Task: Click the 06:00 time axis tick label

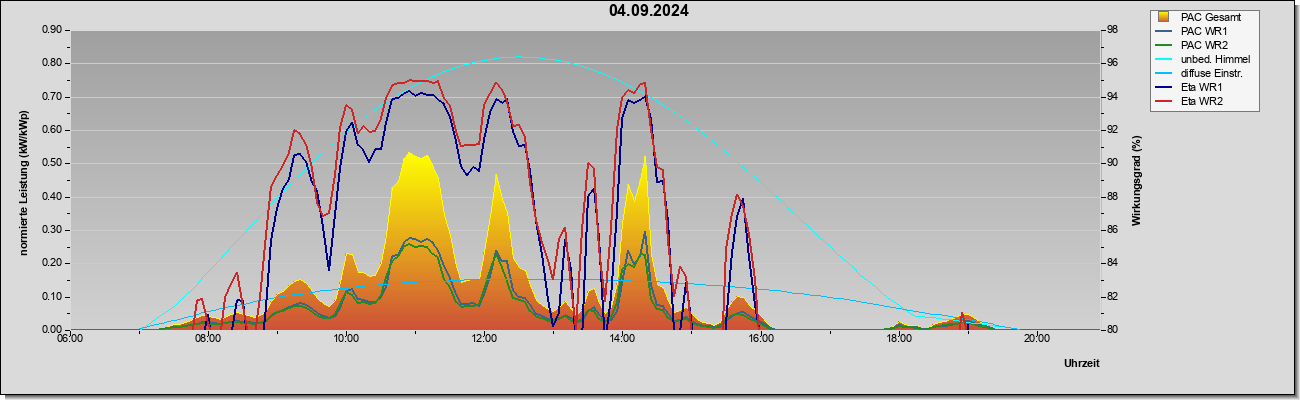Action: [70, 339]
